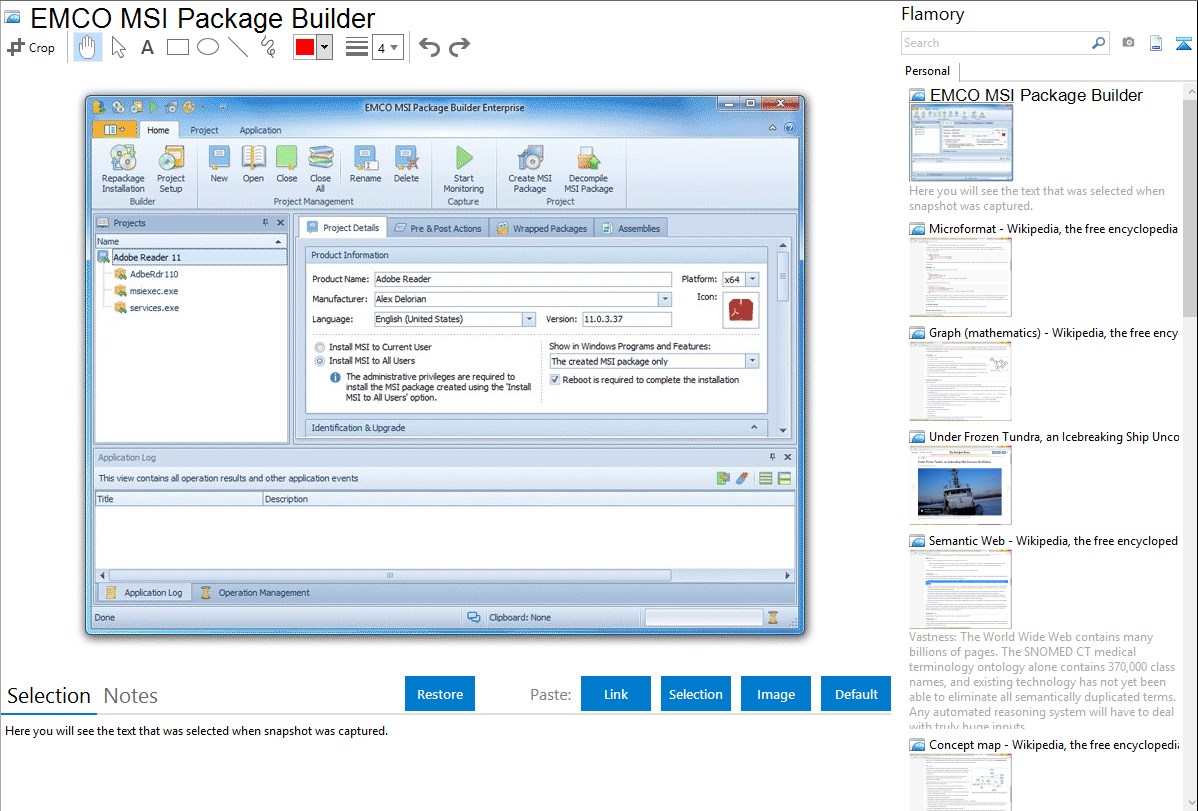Open the Under Frozen Tundra snapshot title
The width and height of the screenshot is (1198, 811).
tap(1054, 437)
